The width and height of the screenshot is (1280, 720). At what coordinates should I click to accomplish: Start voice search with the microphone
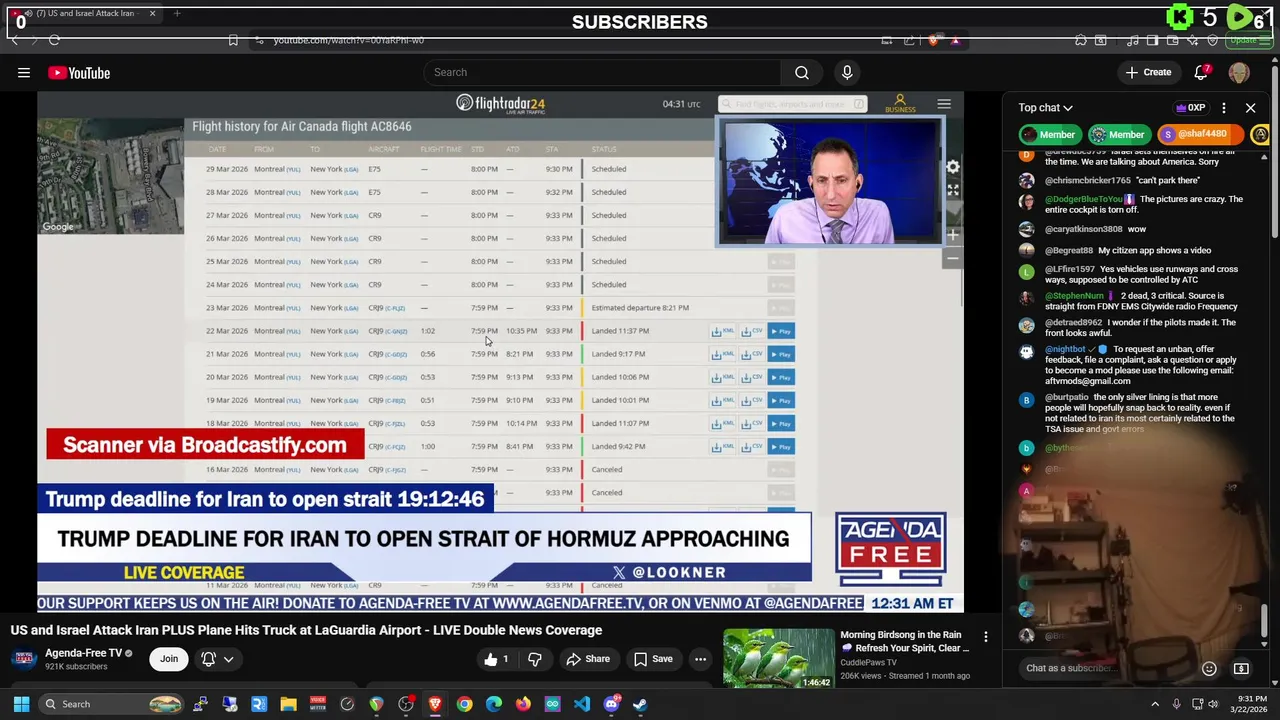847,72
